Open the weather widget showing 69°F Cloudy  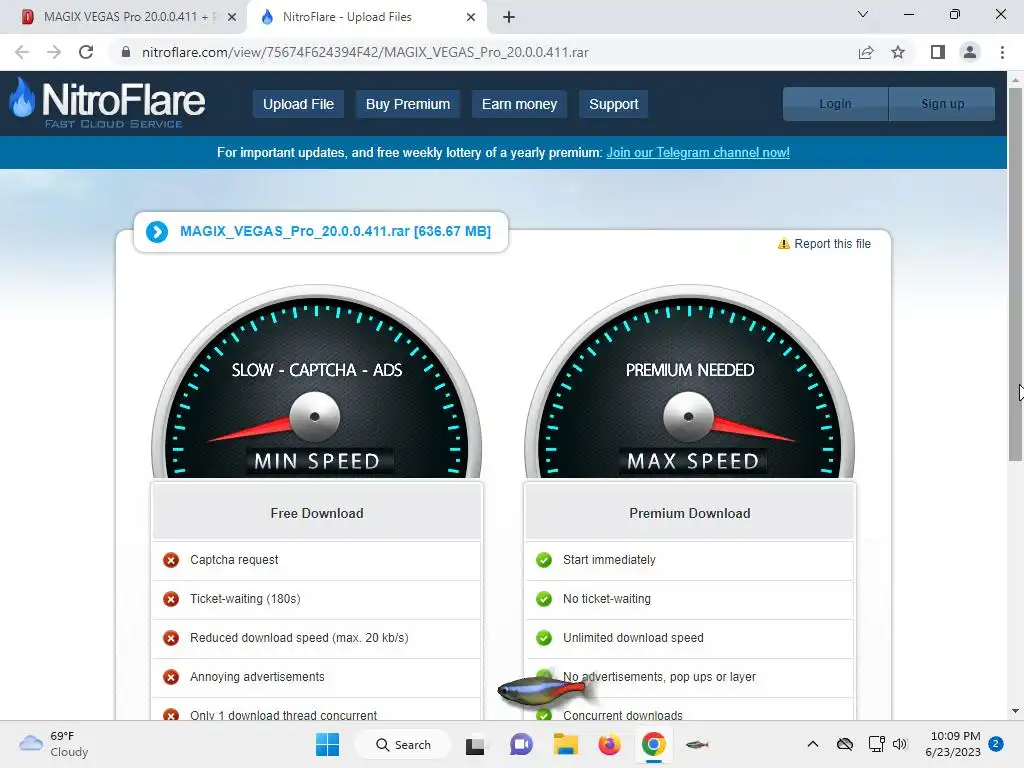pyautogui.click(x=54, y=744)
